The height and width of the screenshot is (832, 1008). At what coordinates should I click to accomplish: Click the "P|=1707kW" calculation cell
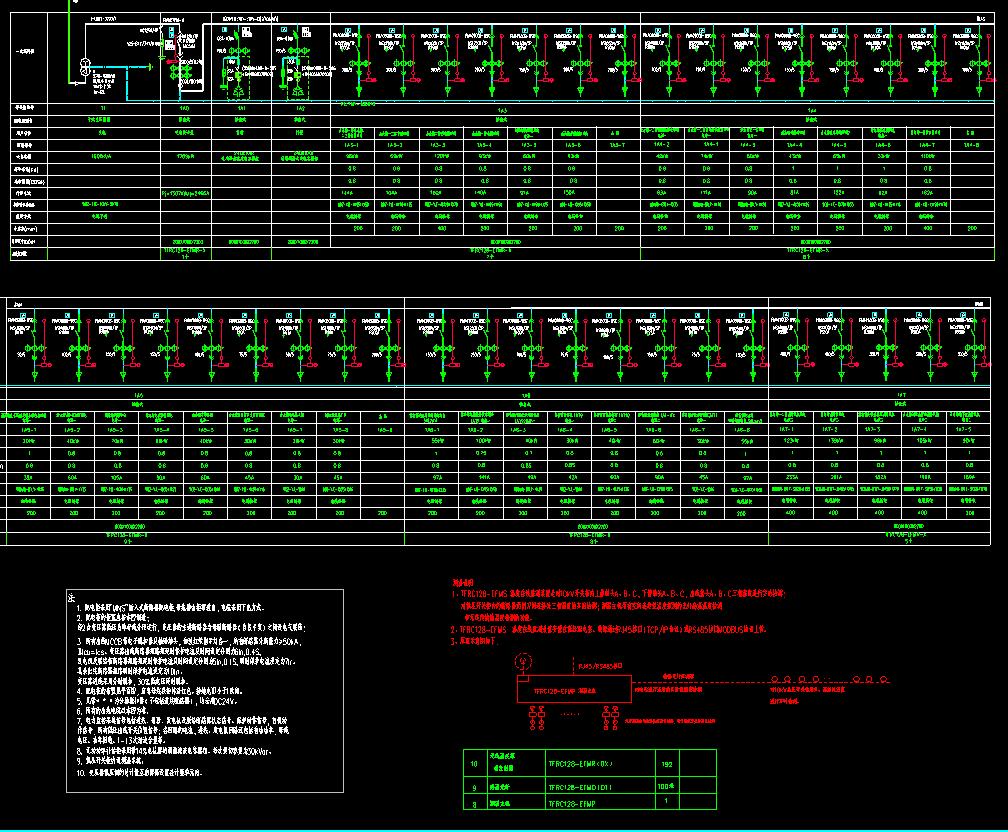186,193
